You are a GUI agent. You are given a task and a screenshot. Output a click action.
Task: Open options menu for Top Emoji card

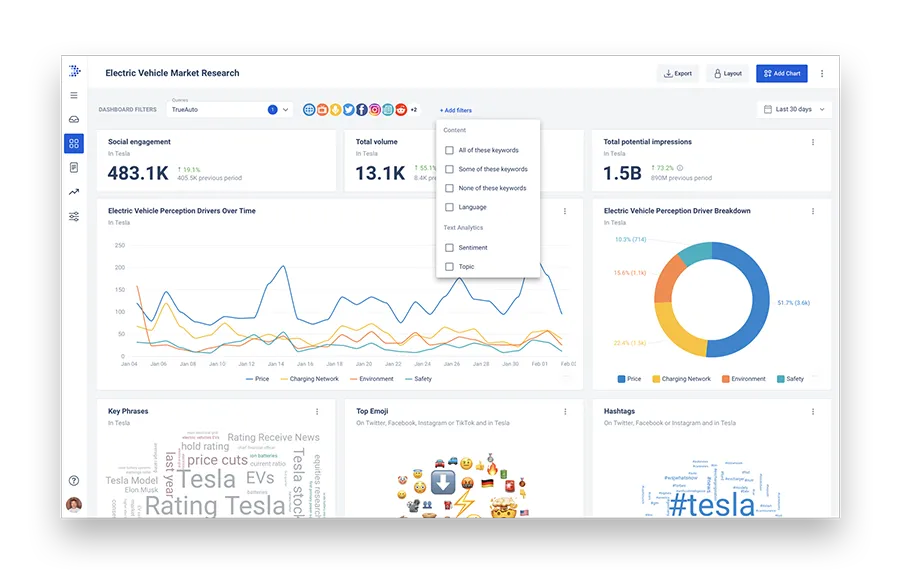click(565, 412)
